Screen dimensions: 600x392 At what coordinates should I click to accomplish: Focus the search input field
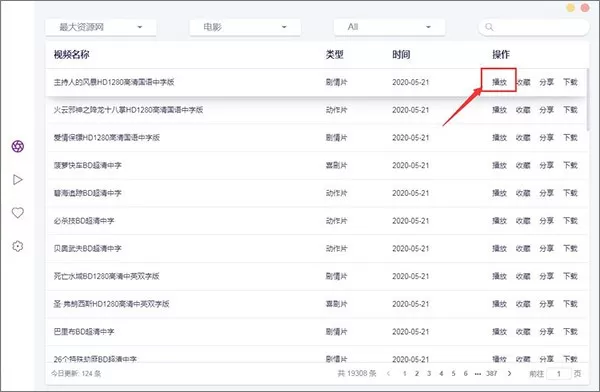534,27
